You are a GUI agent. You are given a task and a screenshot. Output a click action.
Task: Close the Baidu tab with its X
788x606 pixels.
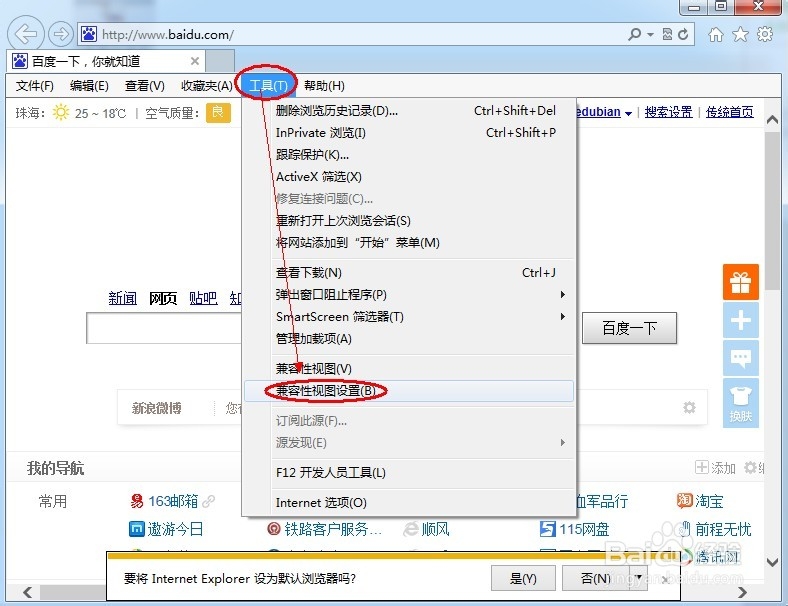(195, 61)
